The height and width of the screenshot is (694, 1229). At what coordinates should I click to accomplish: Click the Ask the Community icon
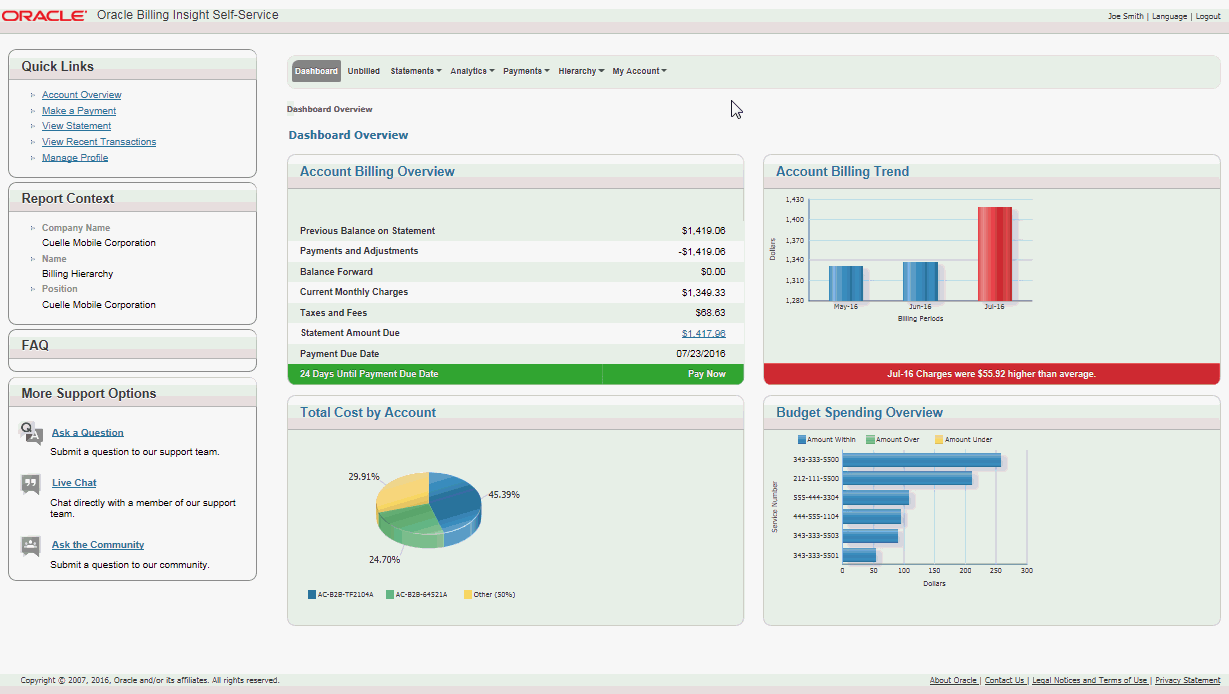[31, 546]
